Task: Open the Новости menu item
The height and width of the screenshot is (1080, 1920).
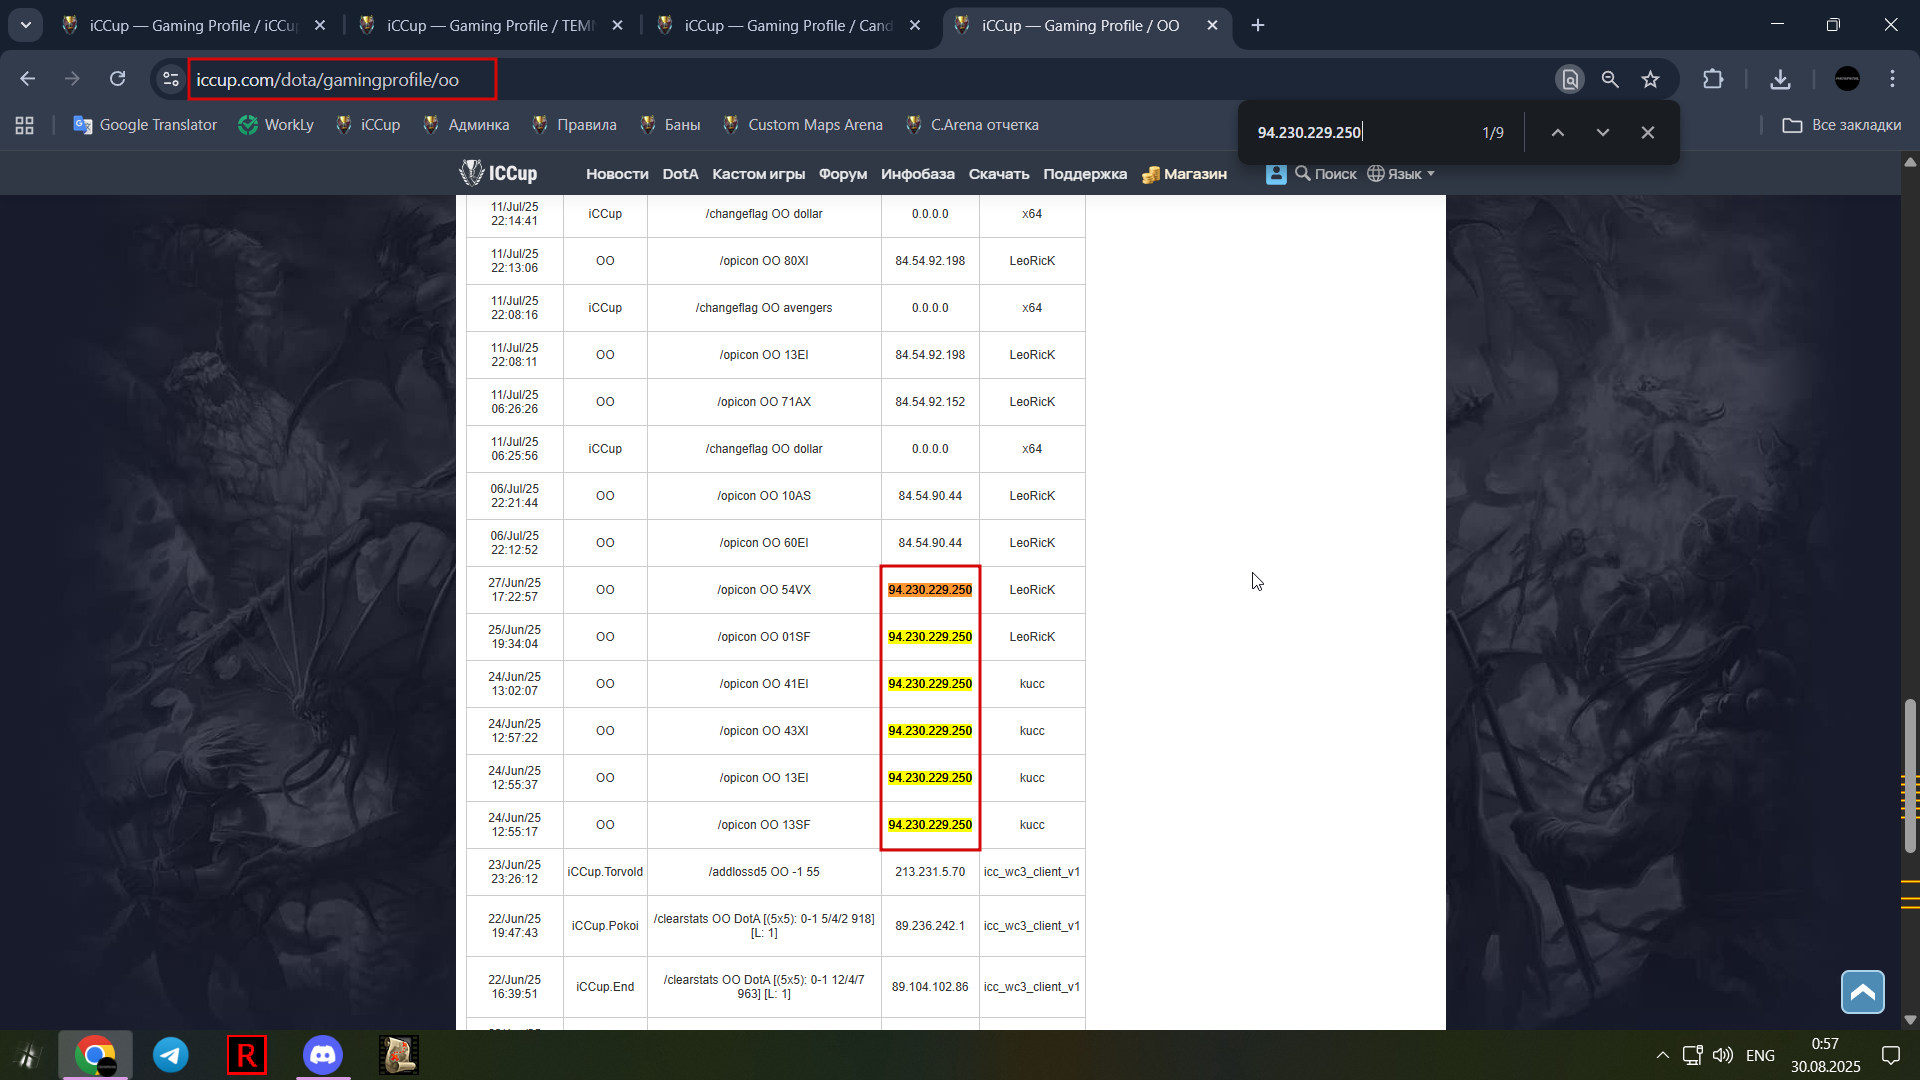Action: click(617, 173)
